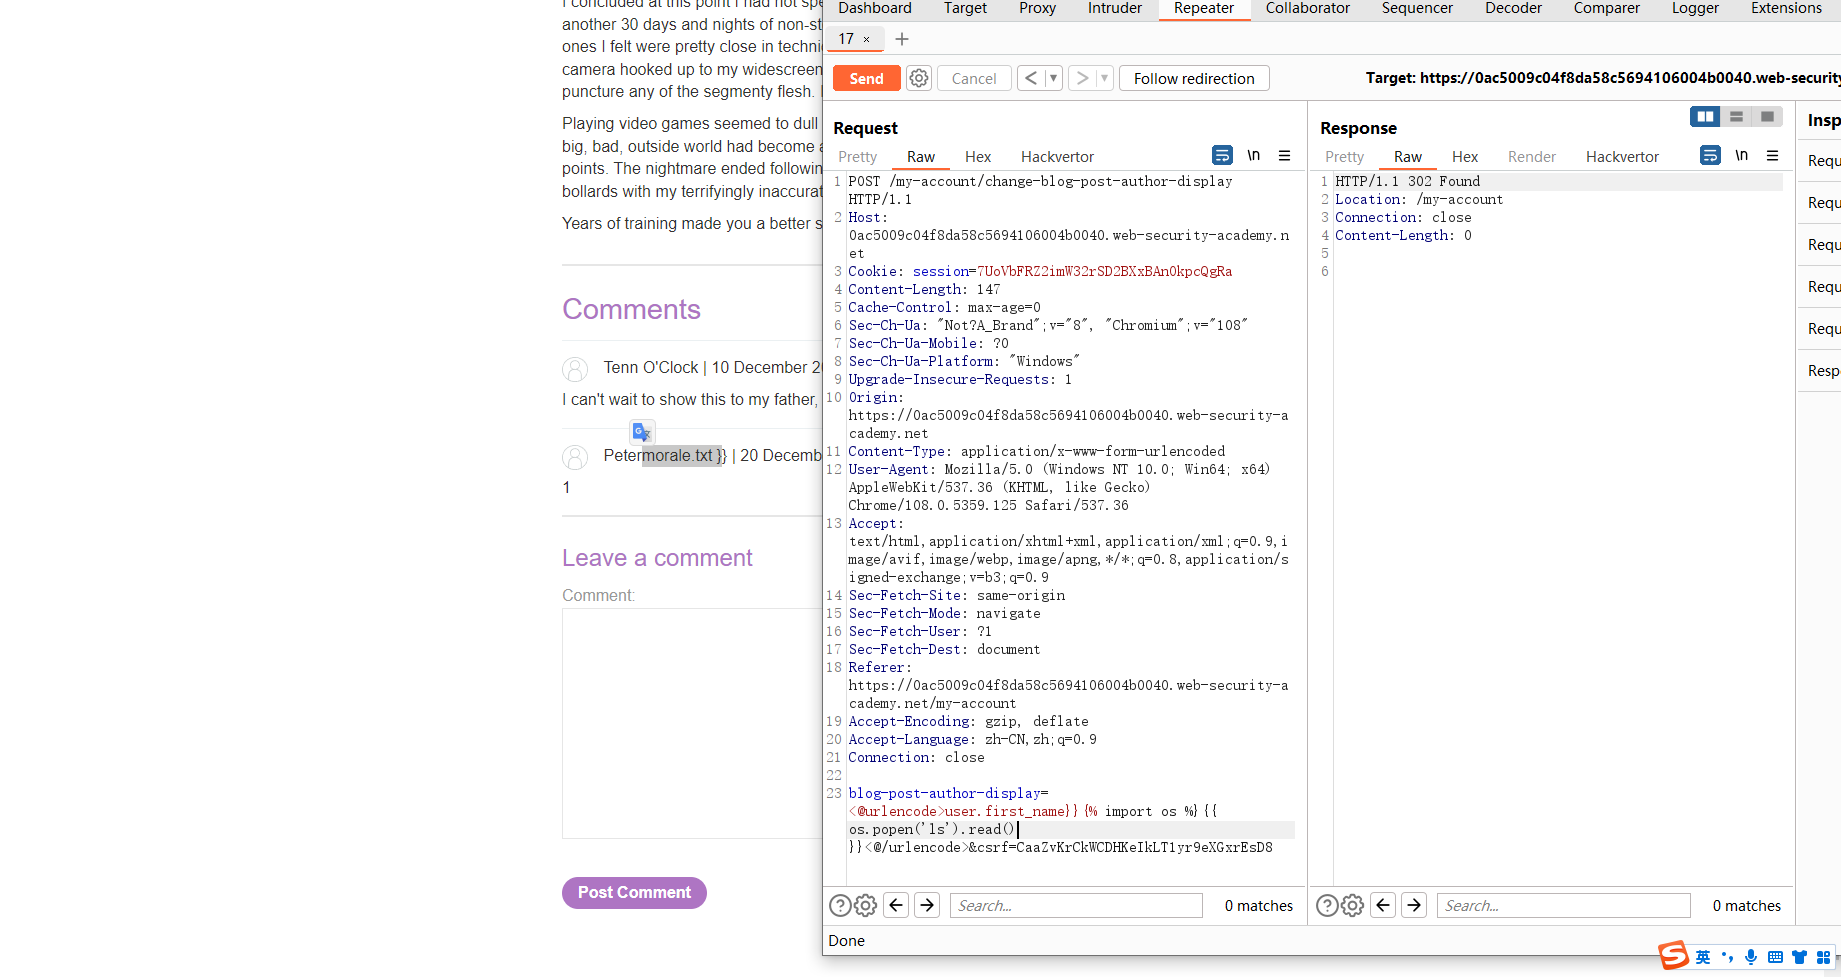Open history dropdown beside the forward arrow

pos(1105,78)
